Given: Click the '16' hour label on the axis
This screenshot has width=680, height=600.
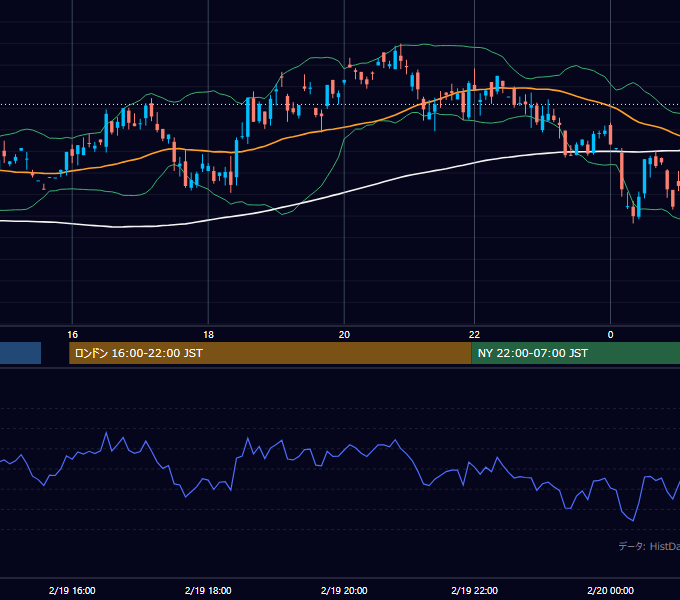Looking at the screenshot, I should (72, 335).
